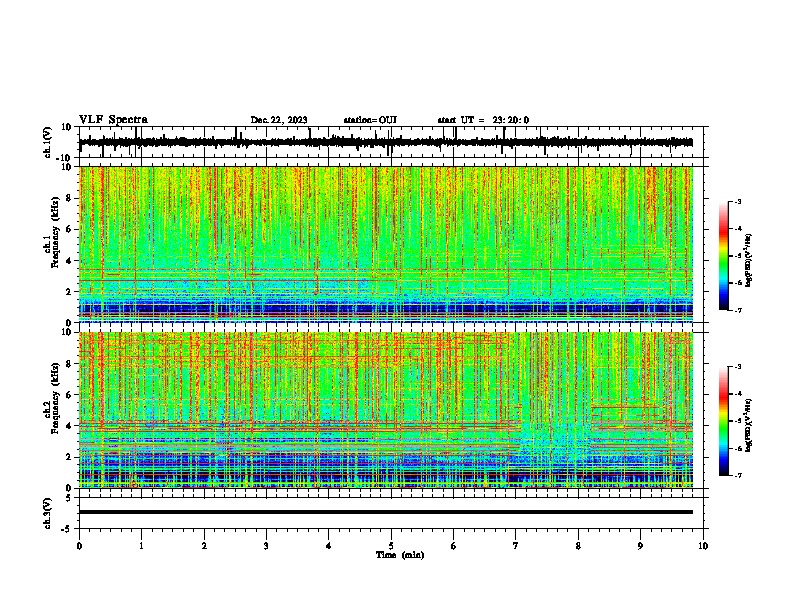Image resolution: width=792 pixels, height=612 pixels.
Task: Click the "station=OUJ" header label
Action: point(370,120)
